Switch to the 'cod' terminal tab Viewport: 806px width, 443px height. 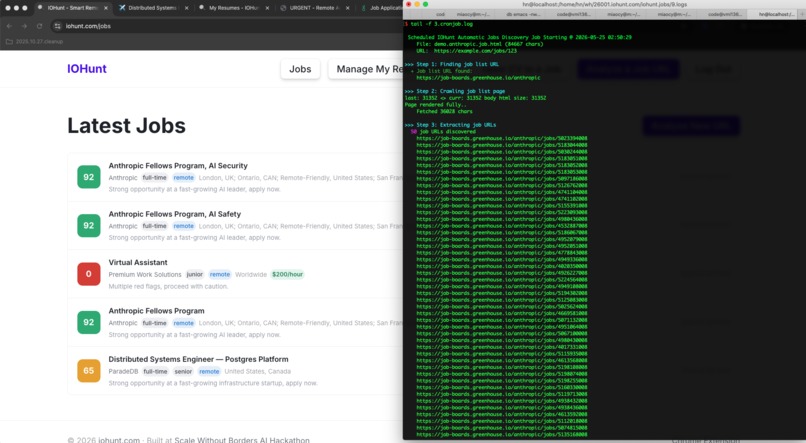(441, 14)
